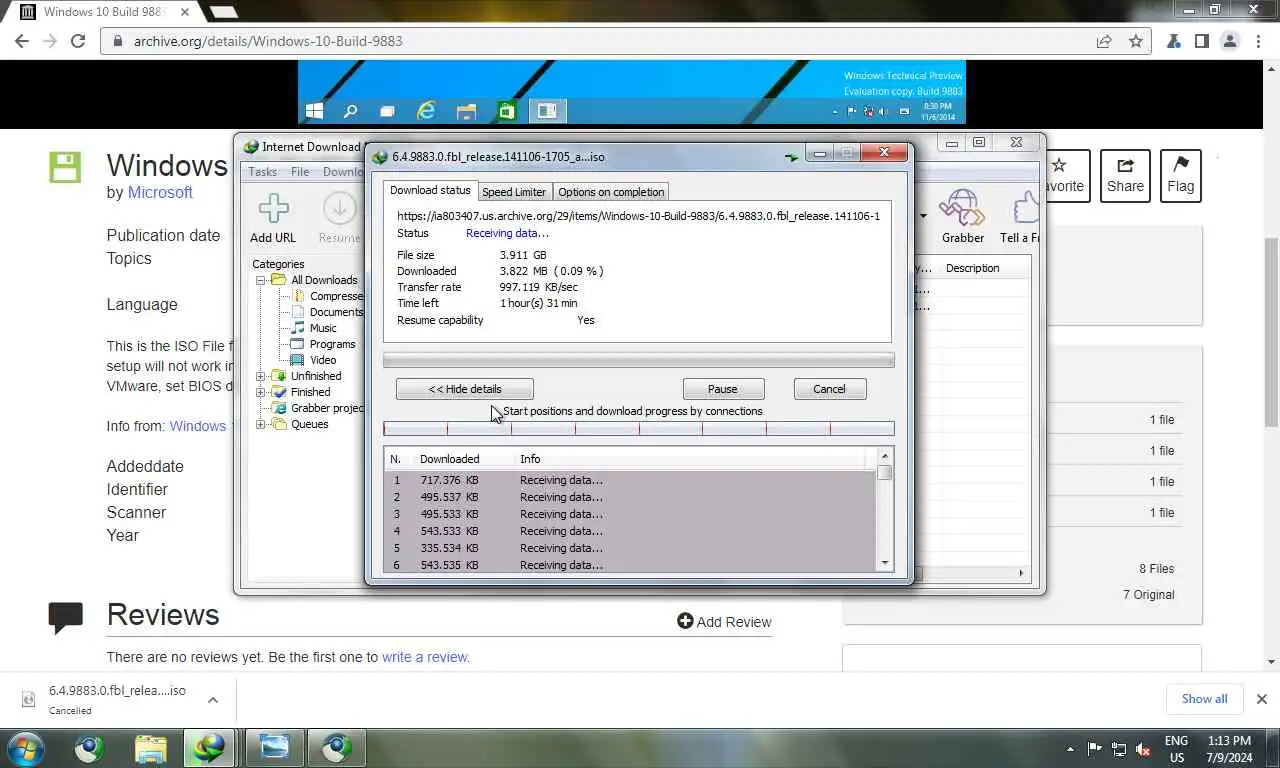Viewport: 1280px width, 768px height.
Task: Select the Grabber projects tree item
Action: [326, 408]
